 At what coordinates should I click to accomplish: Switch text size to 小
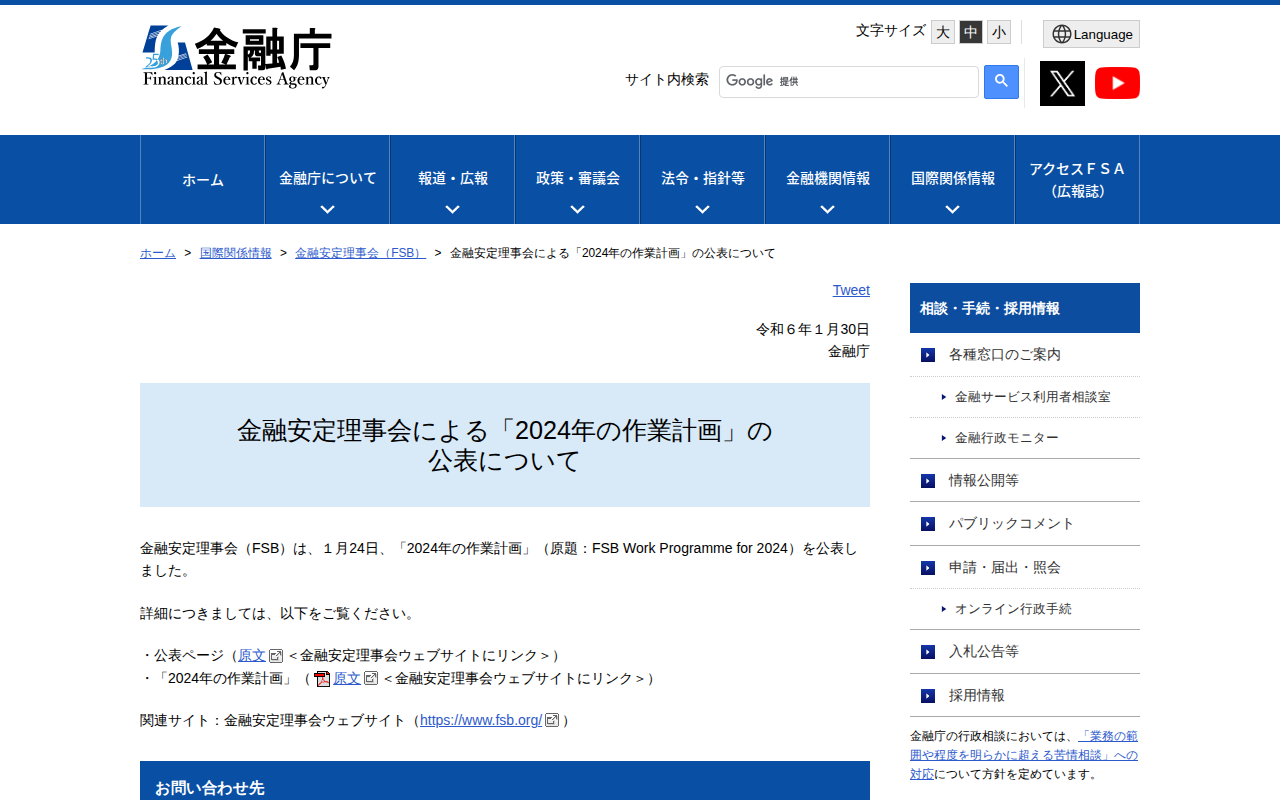coord(998,32)
